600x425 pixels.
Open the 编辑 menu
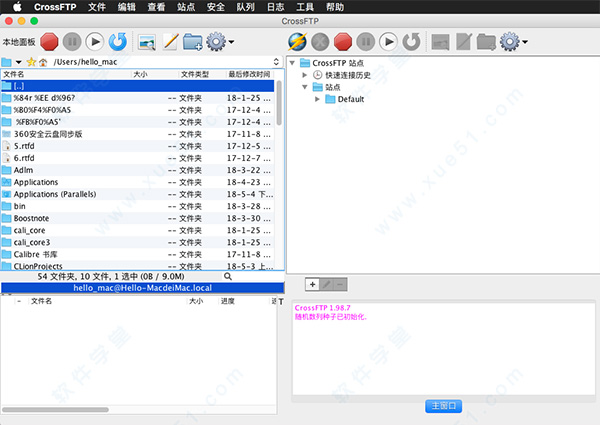pos(127,7)
